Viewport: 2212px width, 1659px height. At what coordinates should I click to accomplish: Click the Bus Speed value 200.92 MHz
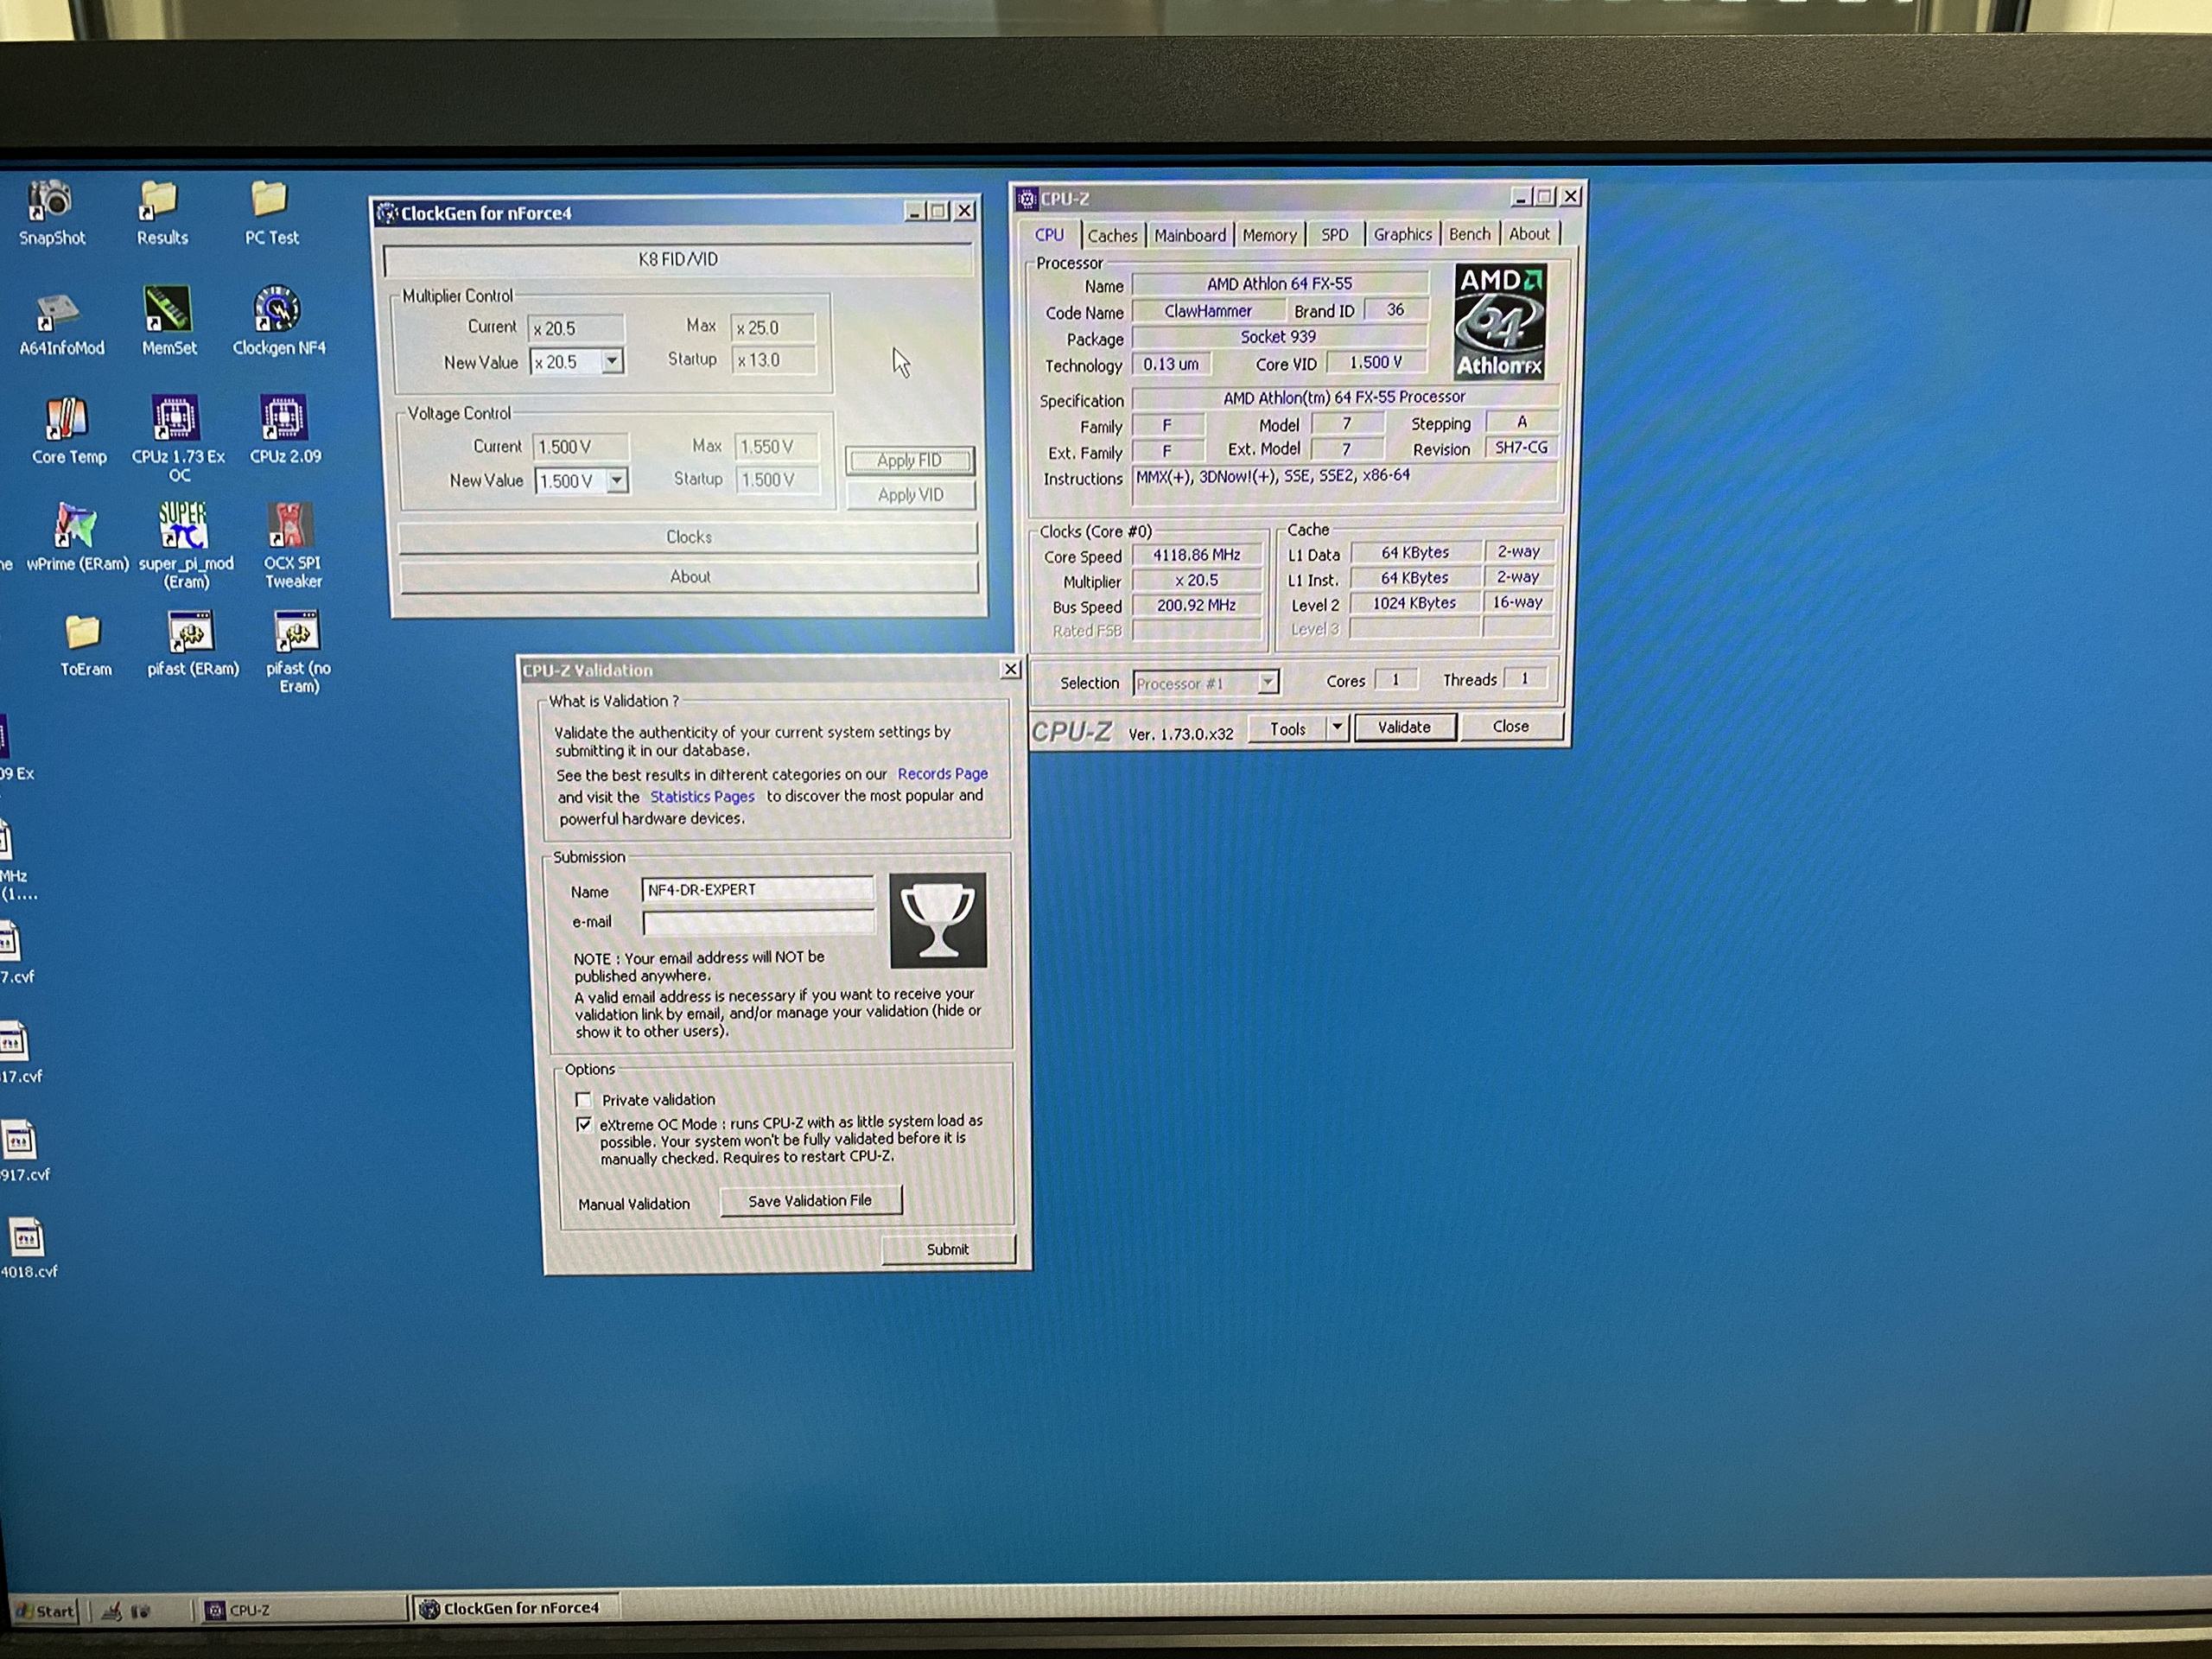coord(1196,605)
